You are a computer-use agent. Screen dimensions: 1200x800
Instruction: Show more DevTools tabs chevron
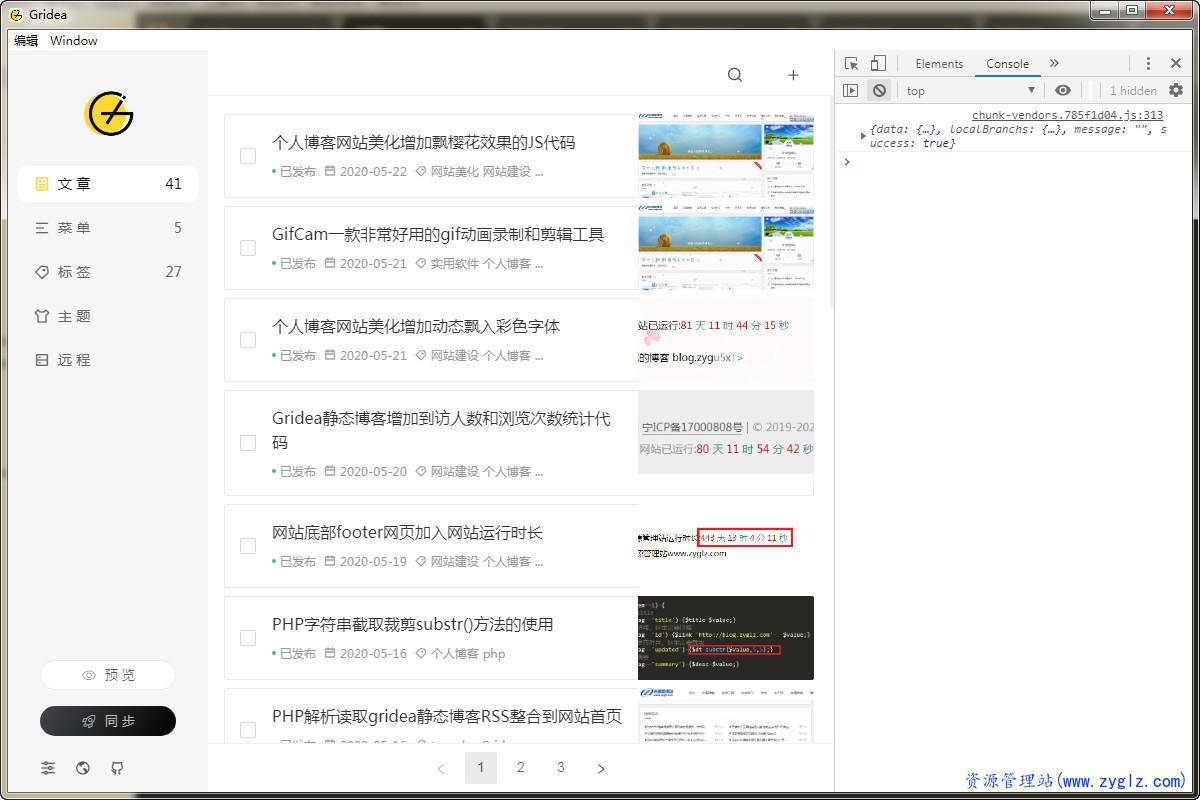click(1054, 63)
